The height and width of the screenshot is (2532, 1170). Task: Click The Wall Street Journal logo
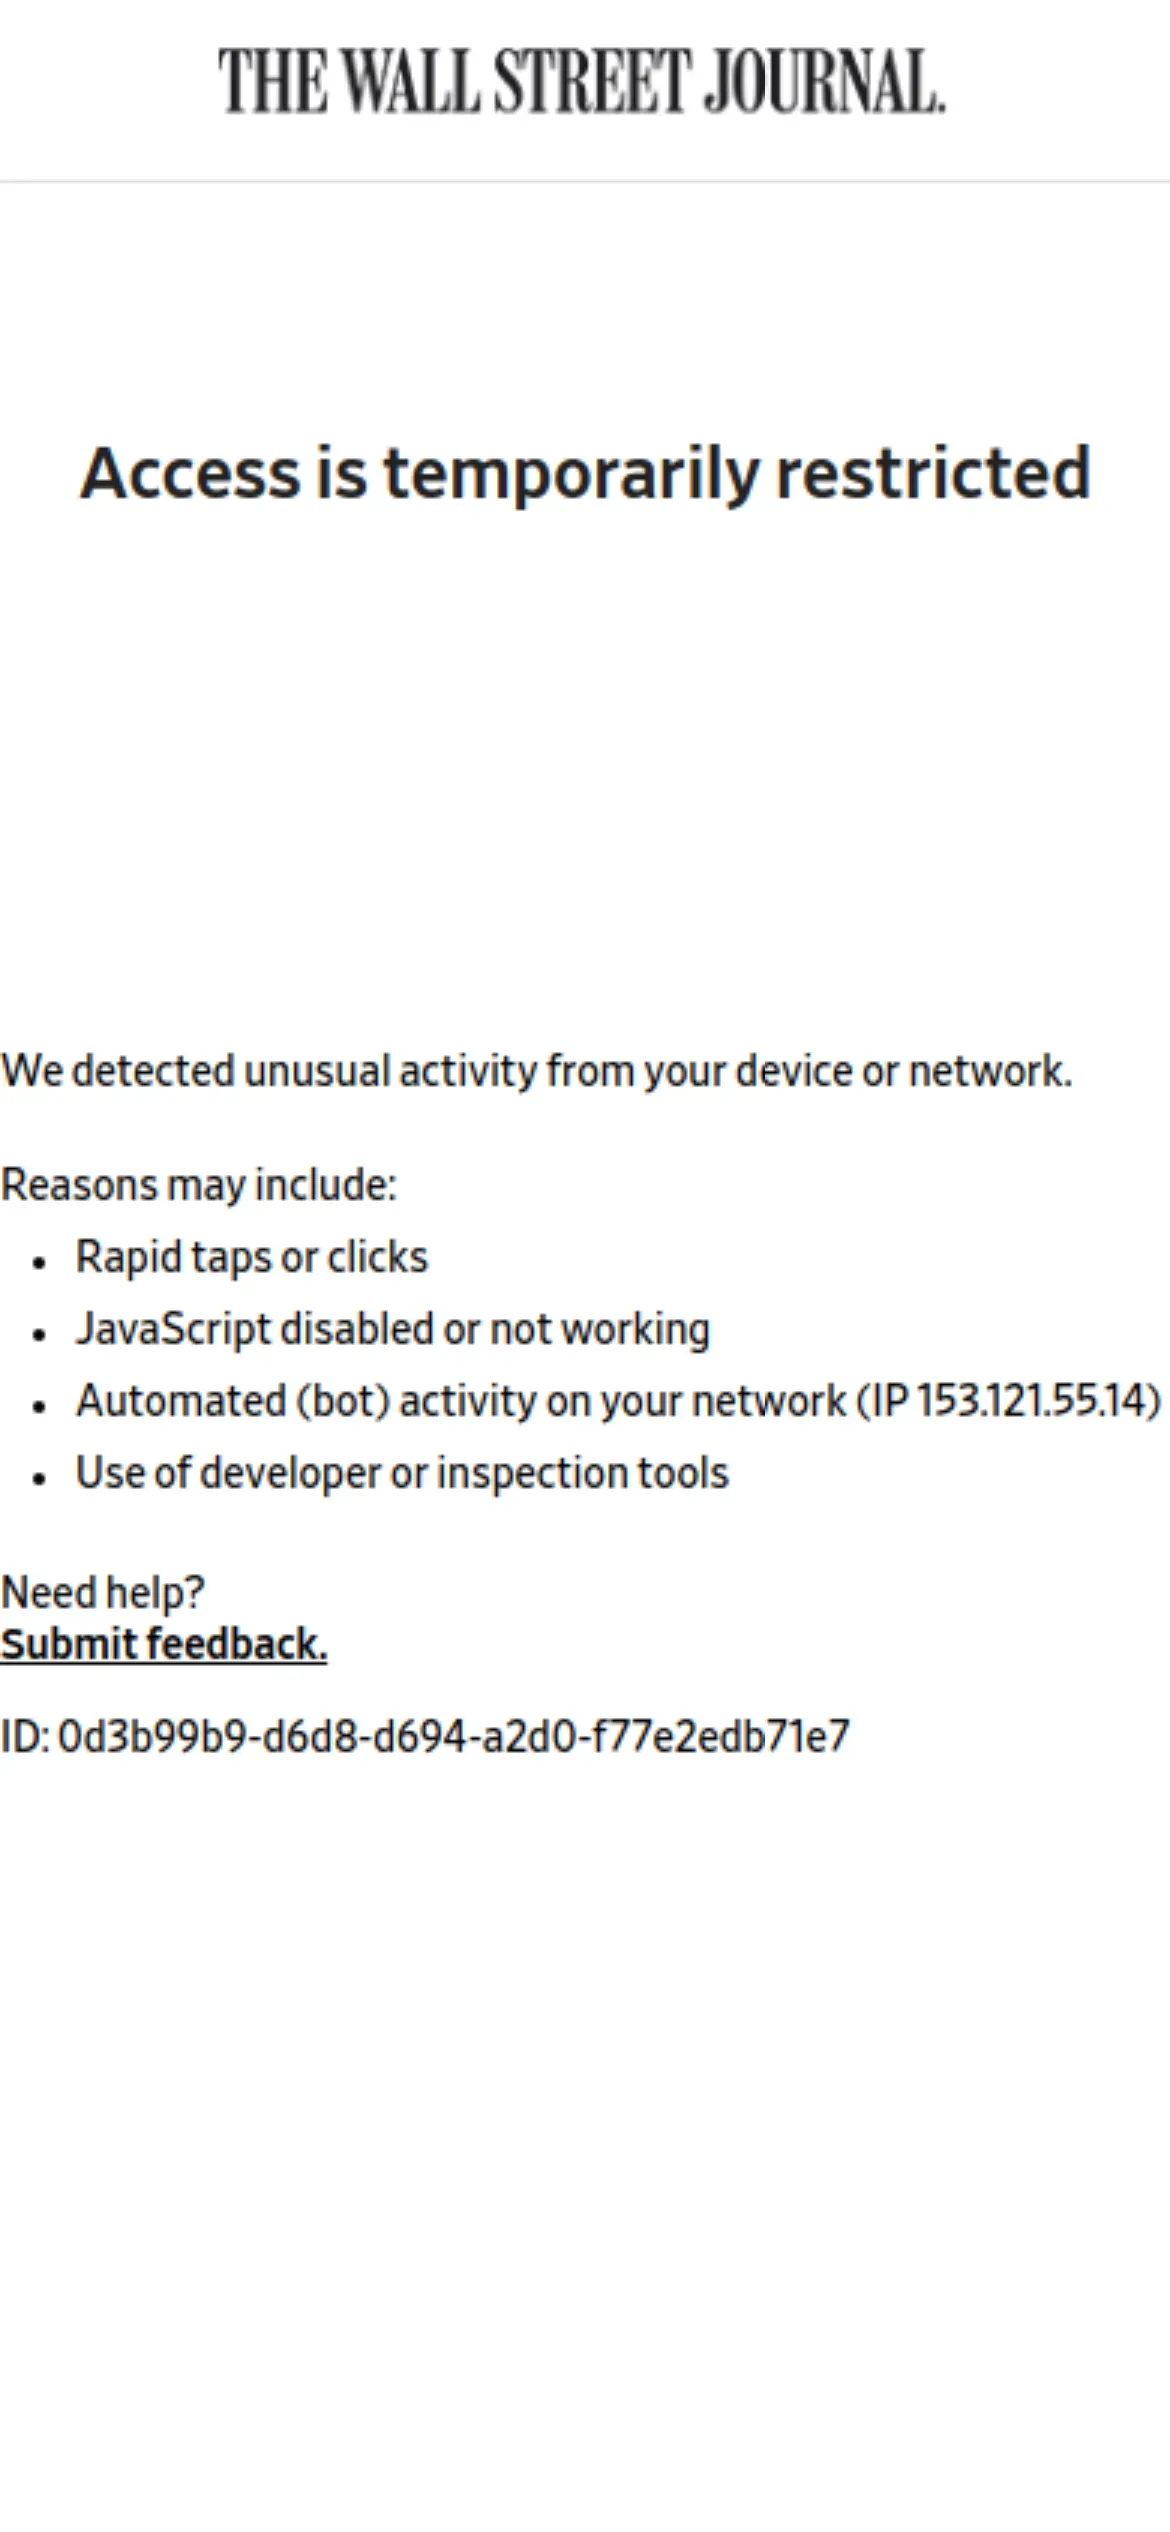582,80
